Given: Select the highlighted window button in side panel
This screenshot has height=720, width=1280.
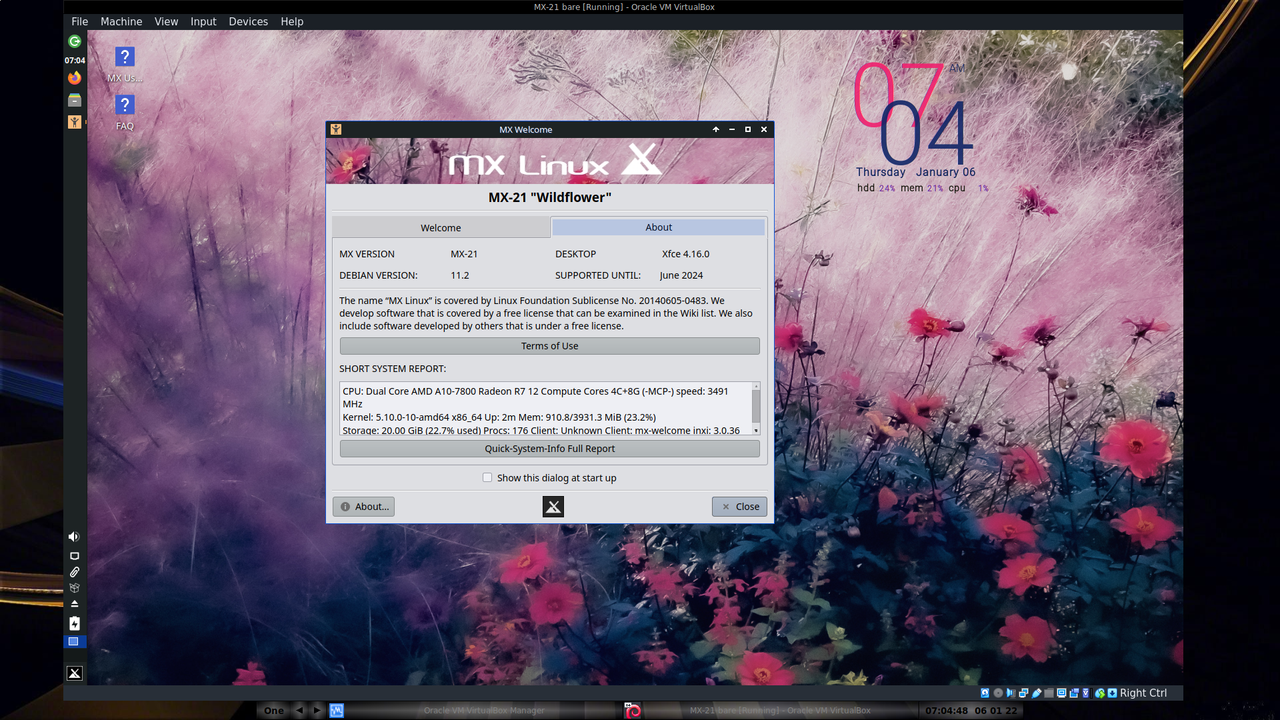Looking at the screenshot, I should [74, 641].
